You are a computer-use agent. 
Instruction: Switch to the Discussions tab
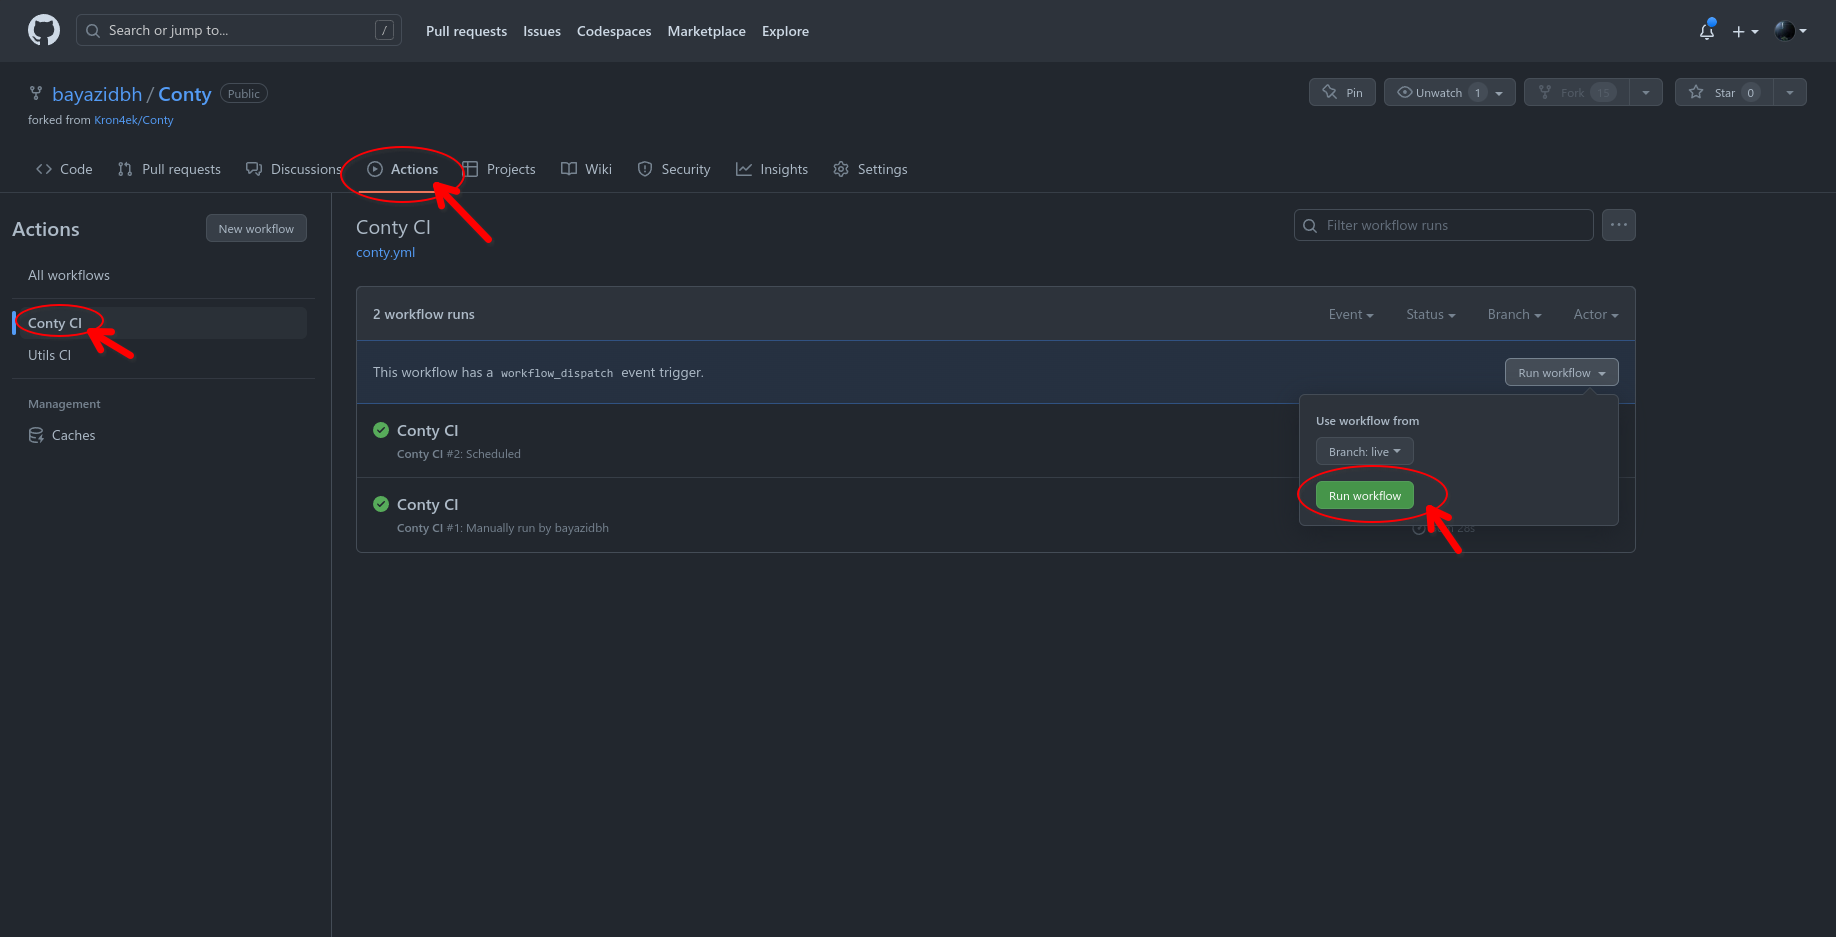(294, 169)
